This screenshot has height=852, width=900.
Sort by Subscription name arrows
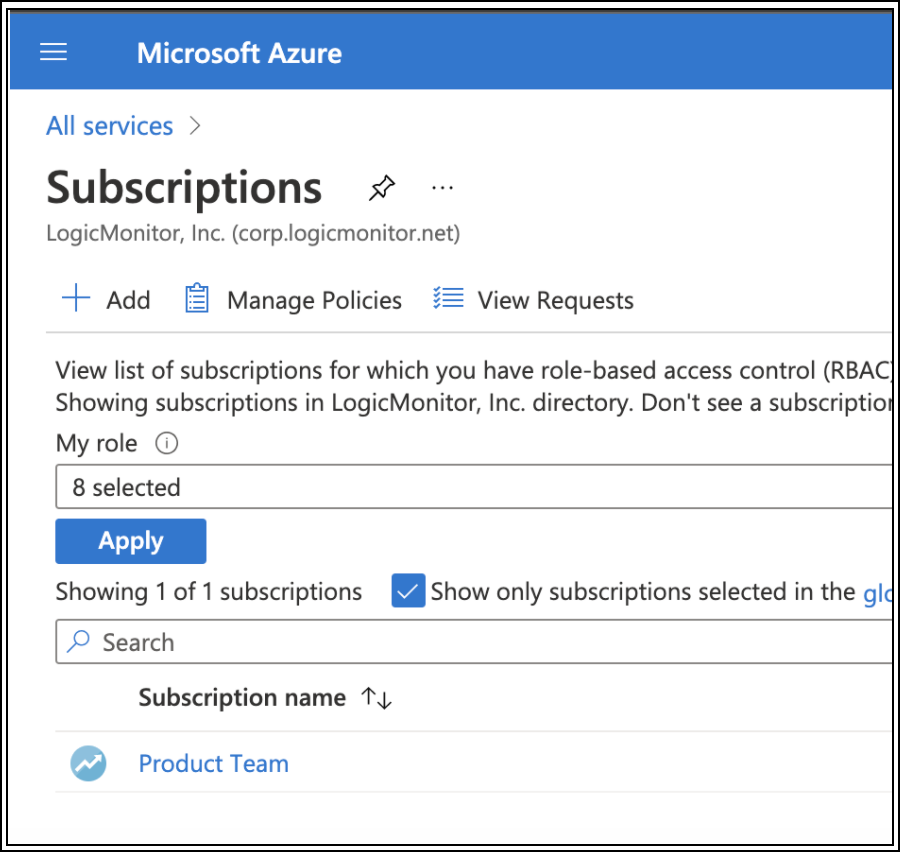pos(376,698)
